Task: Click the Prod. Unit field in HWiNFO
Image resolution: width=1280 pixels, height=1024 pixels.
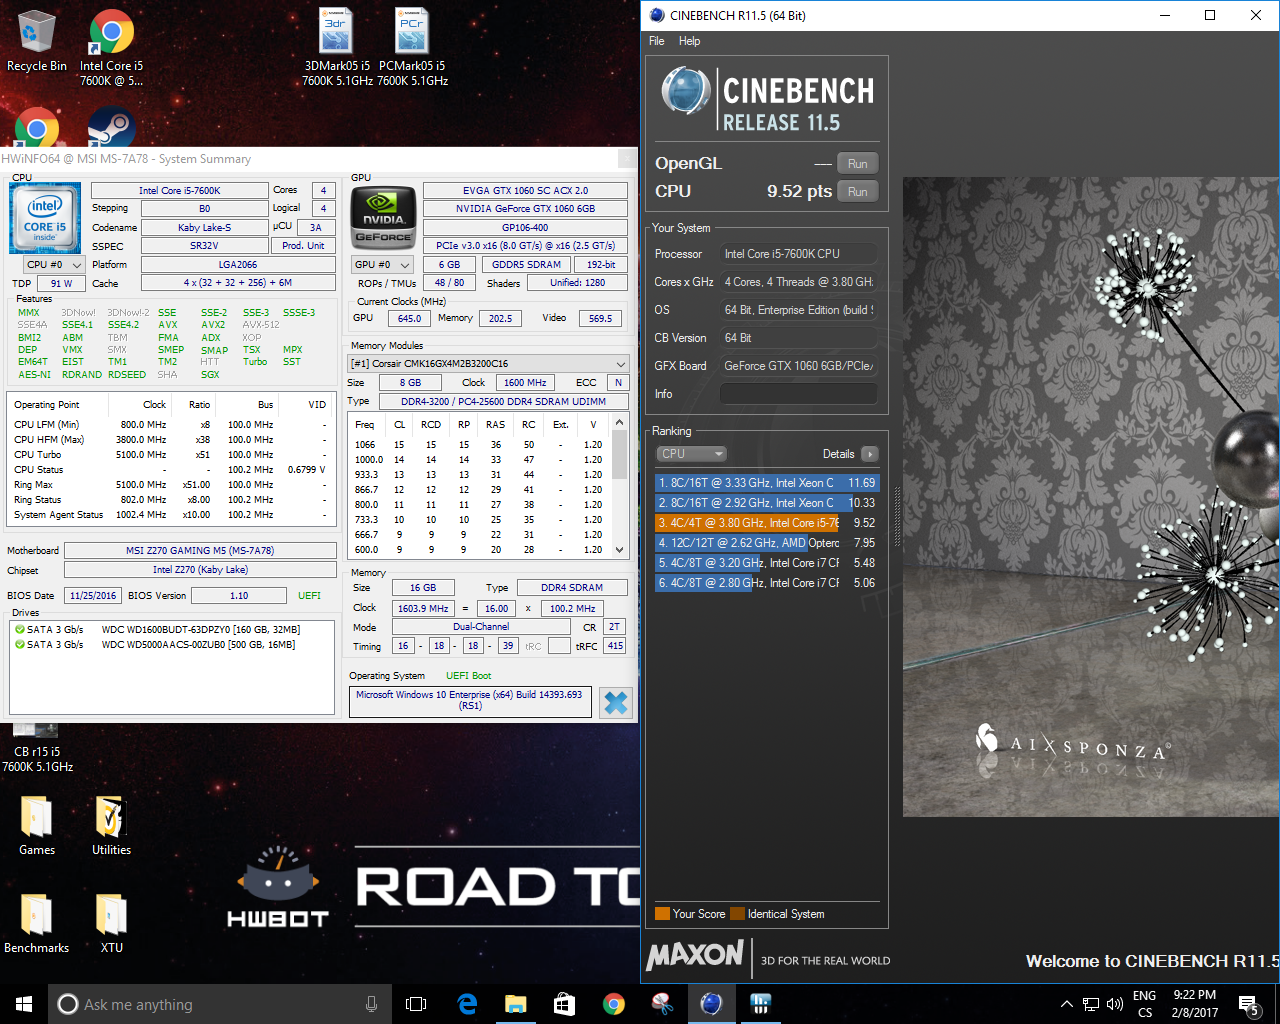Action: point(303,246)
